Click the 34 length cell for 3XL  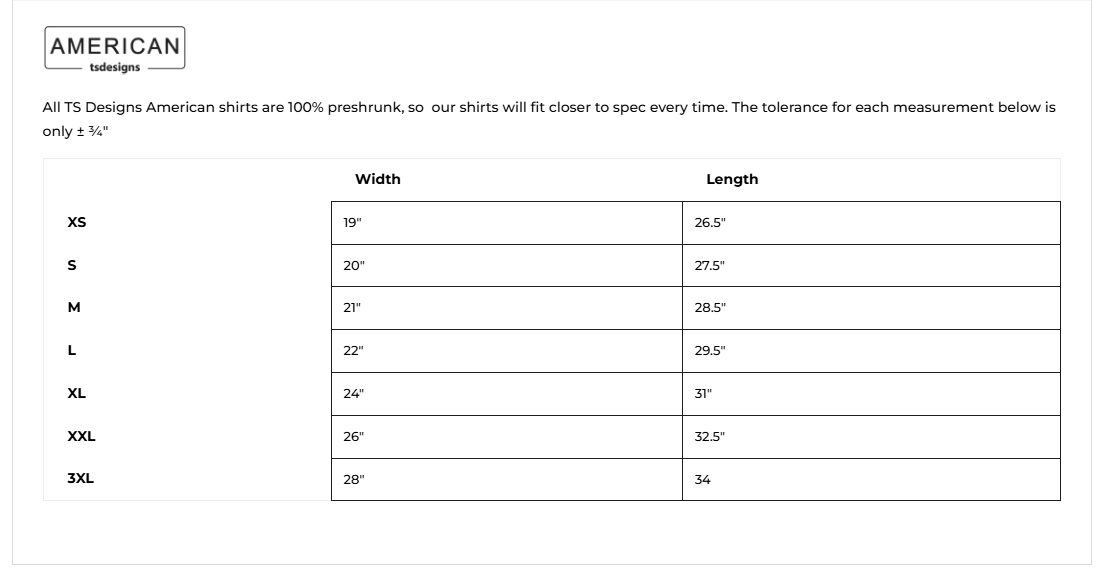tap(870, 480)
